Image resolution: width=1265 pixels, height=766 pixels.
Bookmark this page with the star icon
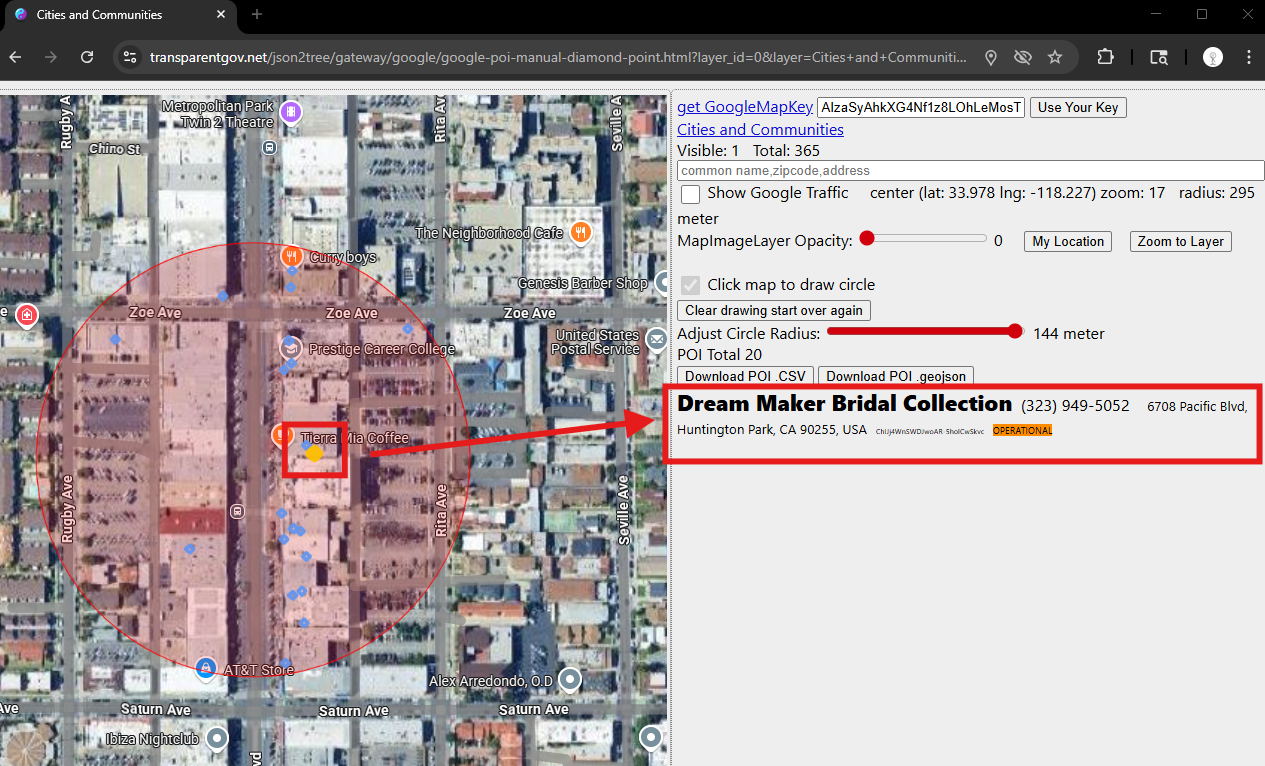coord(1055,57)
